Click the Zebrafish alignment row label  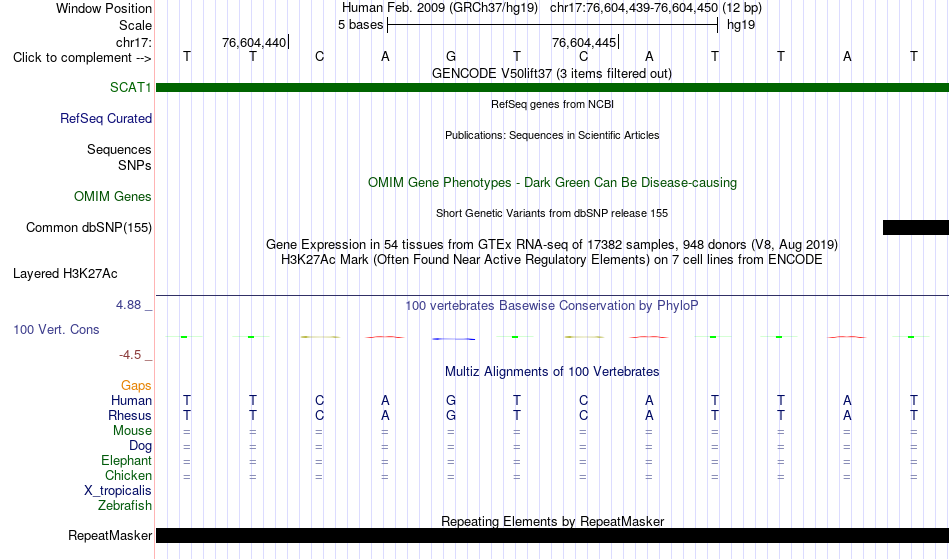coord(125,505)
